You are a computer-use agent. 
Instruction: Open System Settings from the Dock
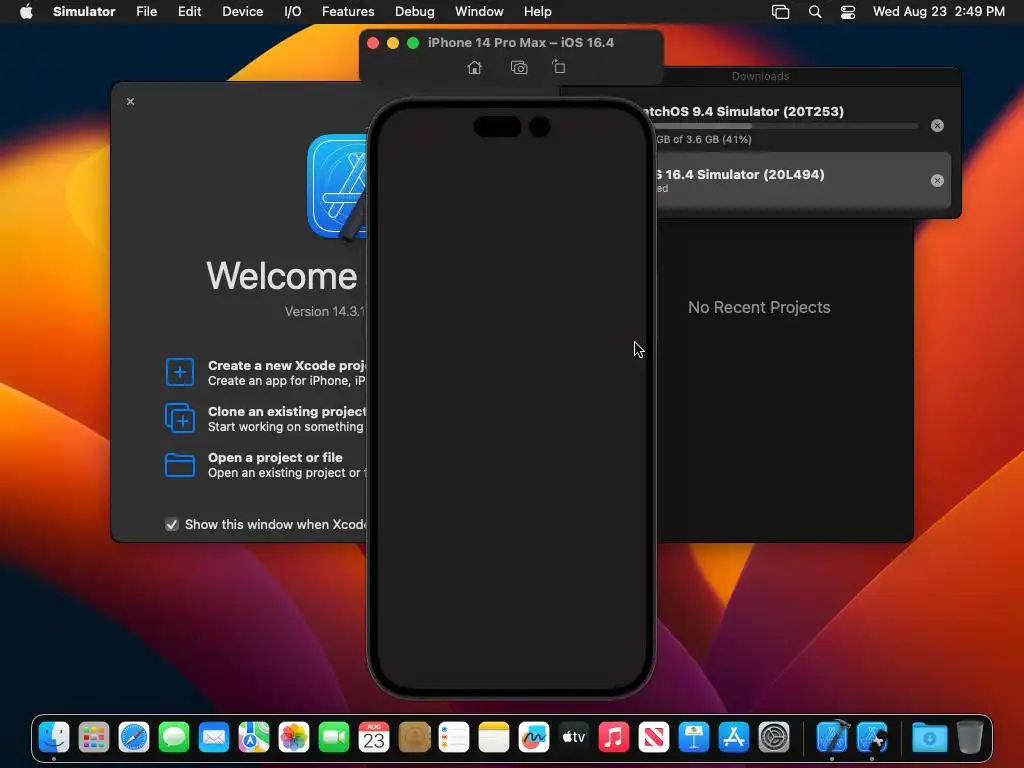pos(774,737)
